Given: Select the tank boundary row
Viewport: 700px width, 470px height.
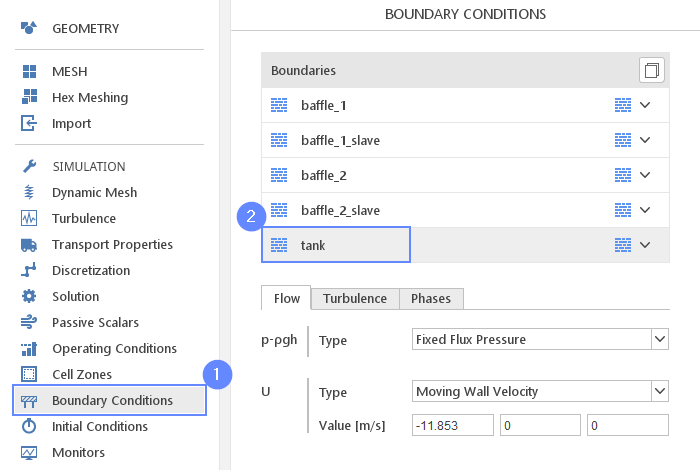Looking at the screenshot, I should tap(465, 245).
